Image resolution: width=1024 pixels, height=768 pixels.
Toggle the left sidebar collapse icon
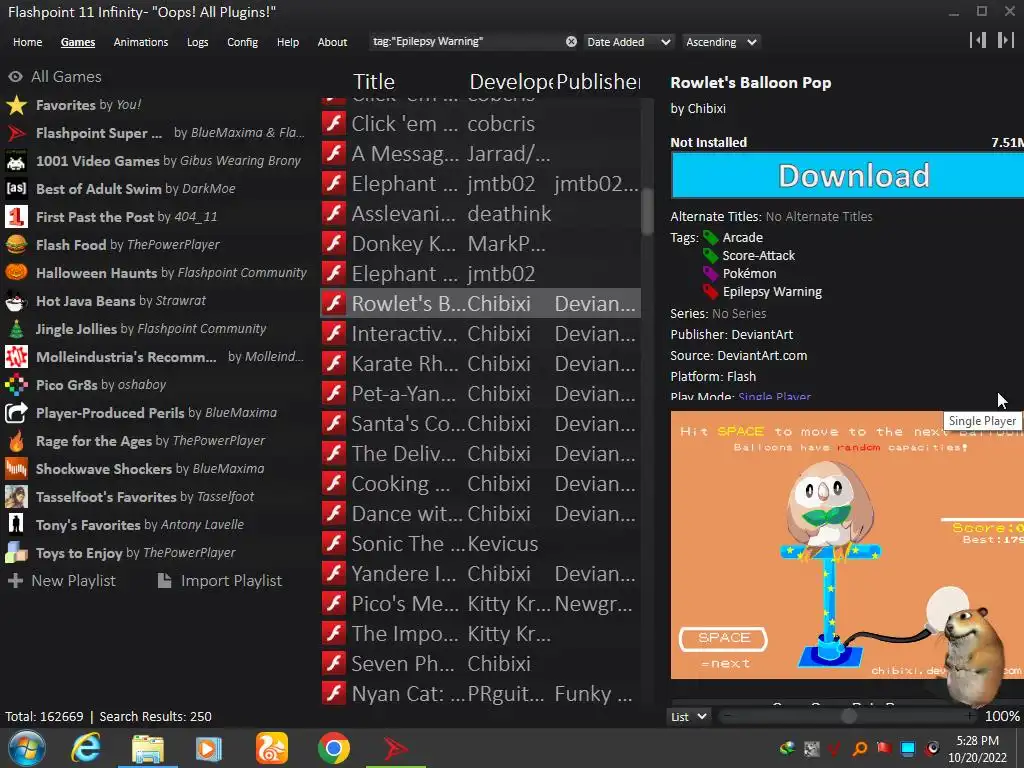(x=978, y=40)
